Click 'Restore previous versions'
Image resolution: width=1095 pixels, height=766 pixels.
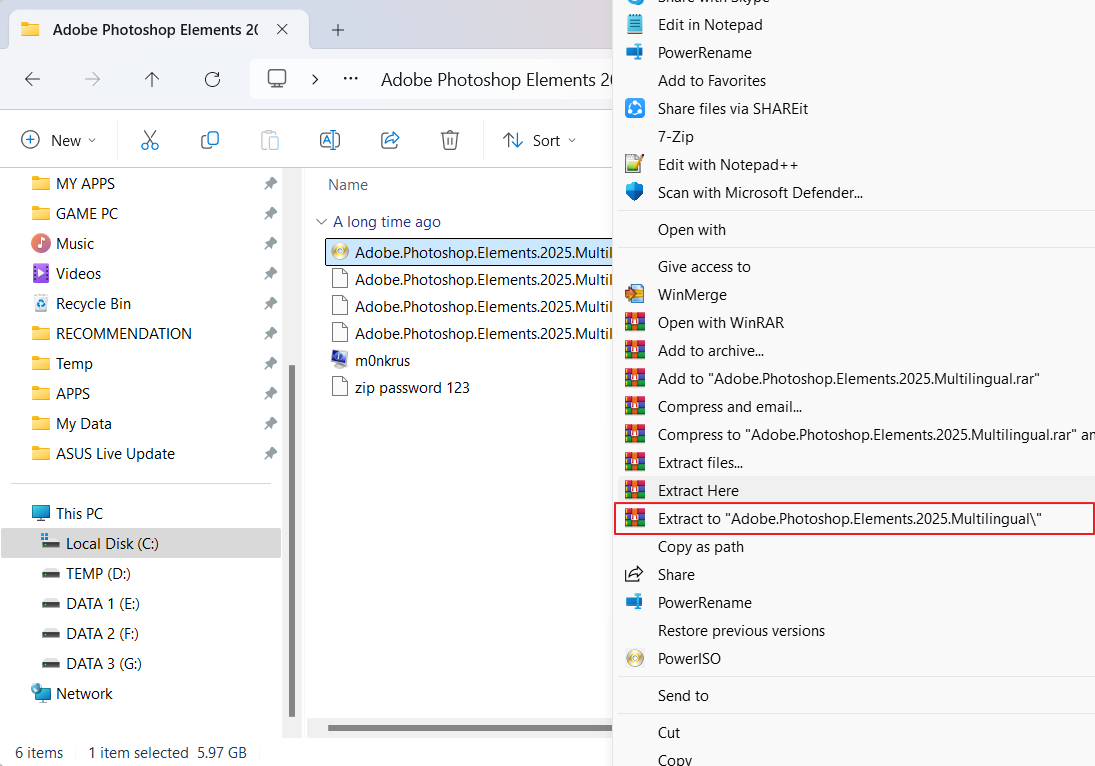coord(741,630)
